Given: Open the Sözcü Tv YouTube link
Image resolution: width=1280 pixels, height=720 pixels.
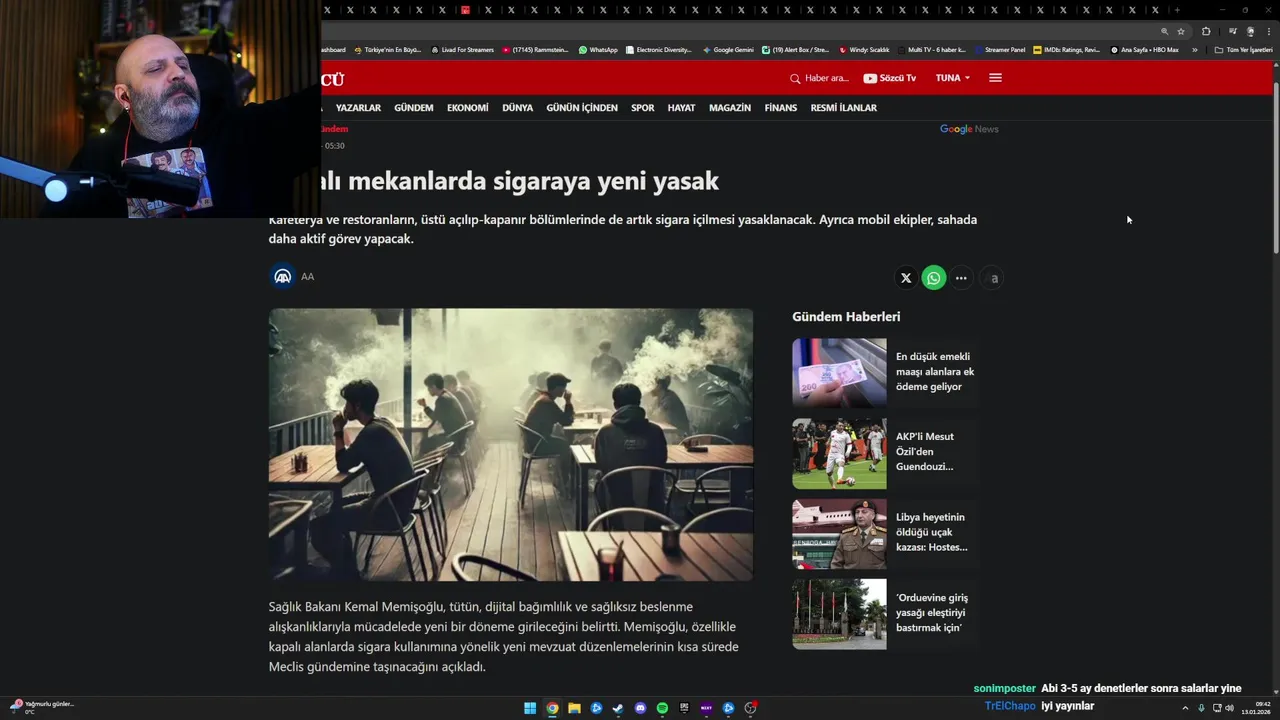Looking at the screenshot, I should 890,78.
